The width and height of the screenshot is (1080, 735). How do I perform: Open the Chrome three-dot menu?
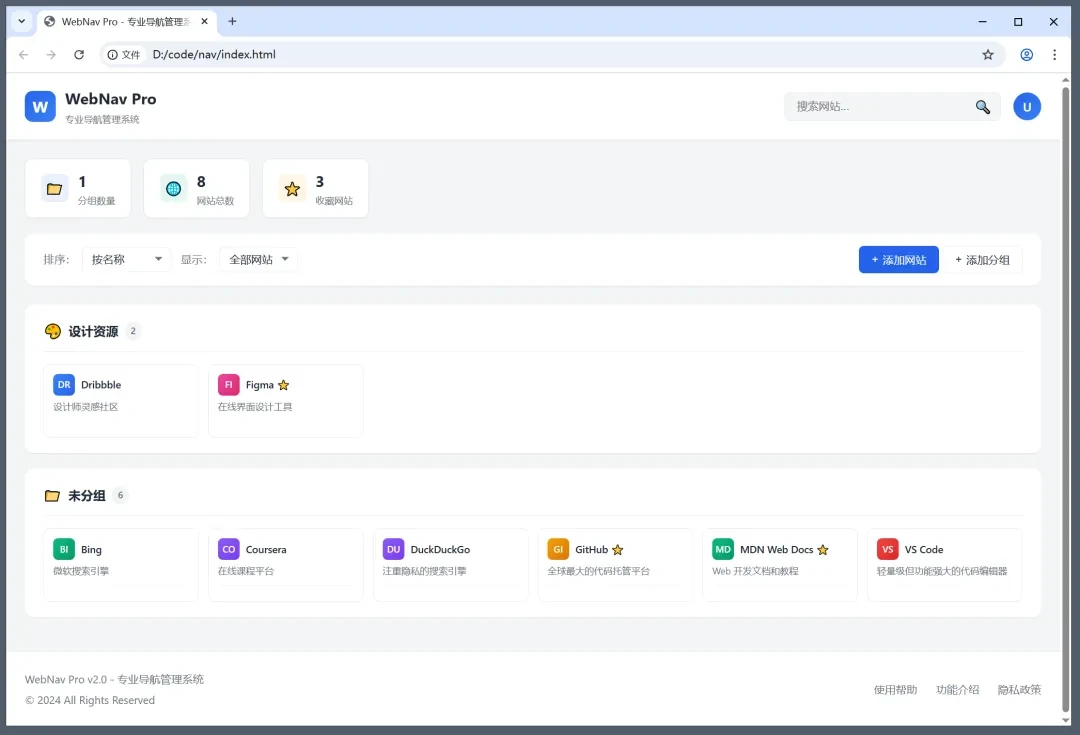(1054, 54)
